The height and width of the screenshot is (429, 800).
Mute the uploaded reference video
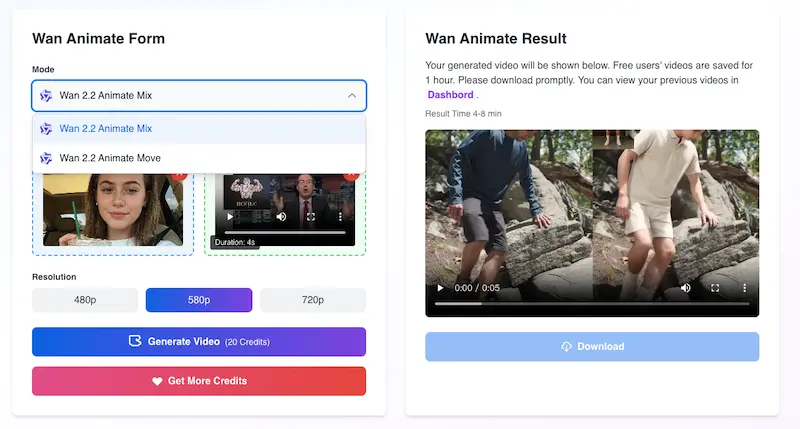[281, 216]
